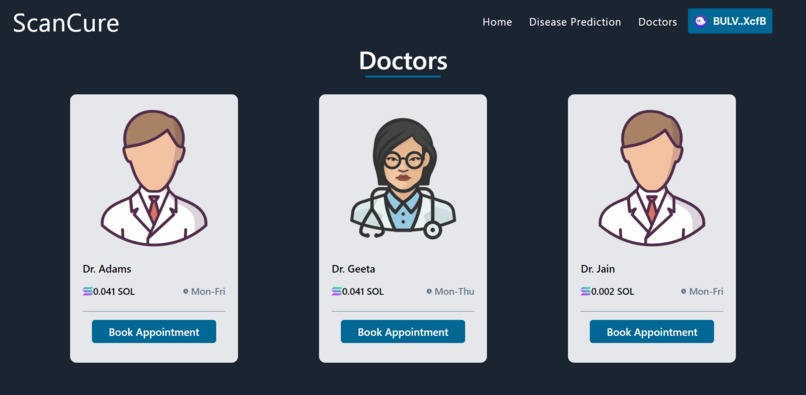
Task: Click the Solana icon beside Dr. Jain's fee
Action: (585, 292)
